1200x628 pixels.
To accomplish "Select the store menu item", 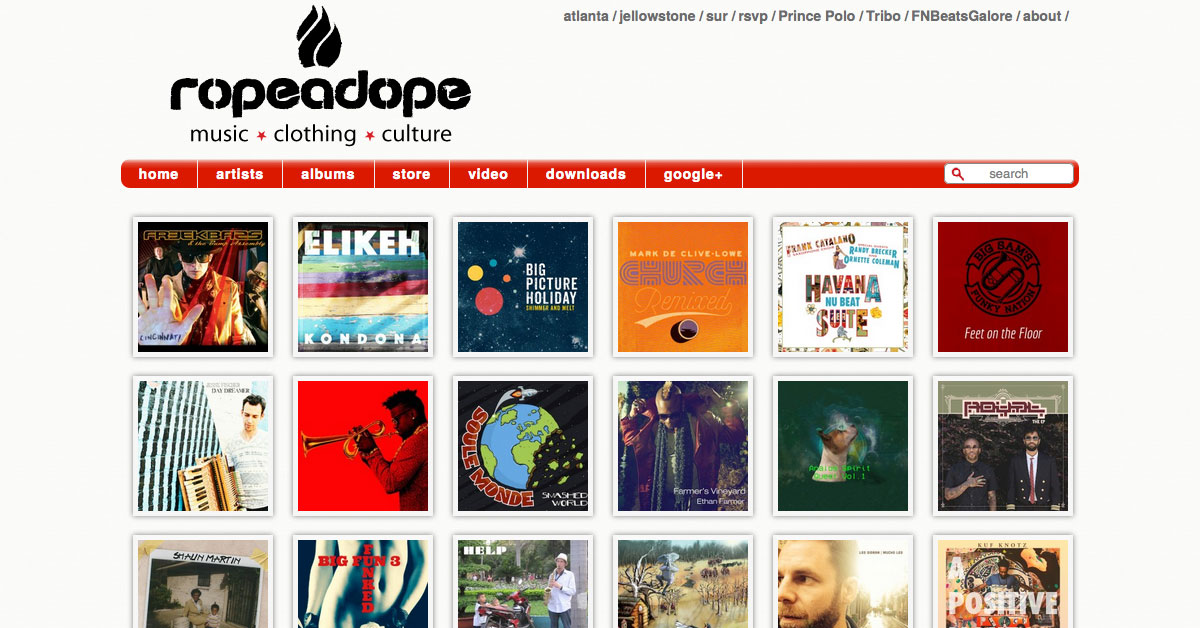I will click(x=411, y=174).
